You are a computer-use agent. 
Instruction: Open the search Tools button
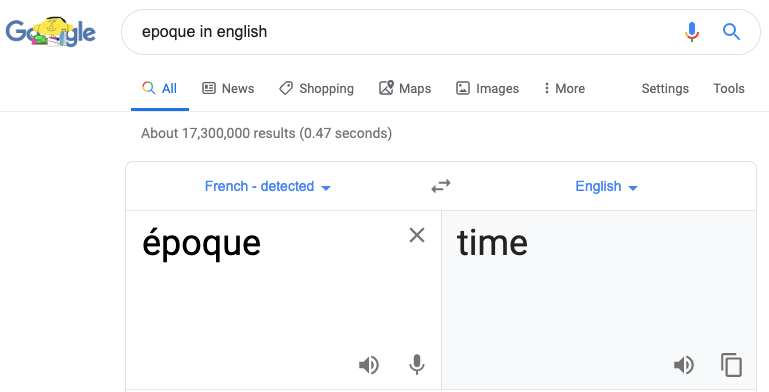point(729,88)
